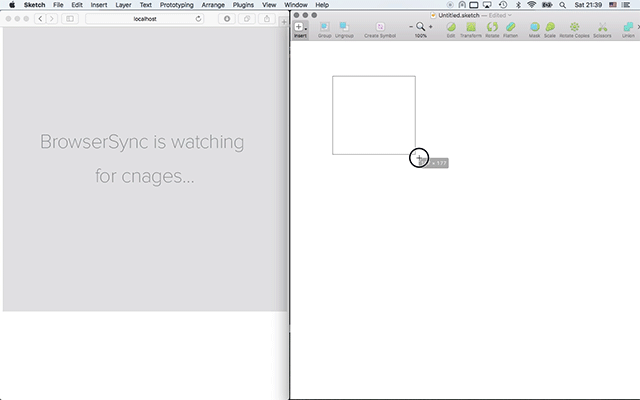Click the Safari share button
Viewport: 640px width, 400px height.
(x=267, y=19)
